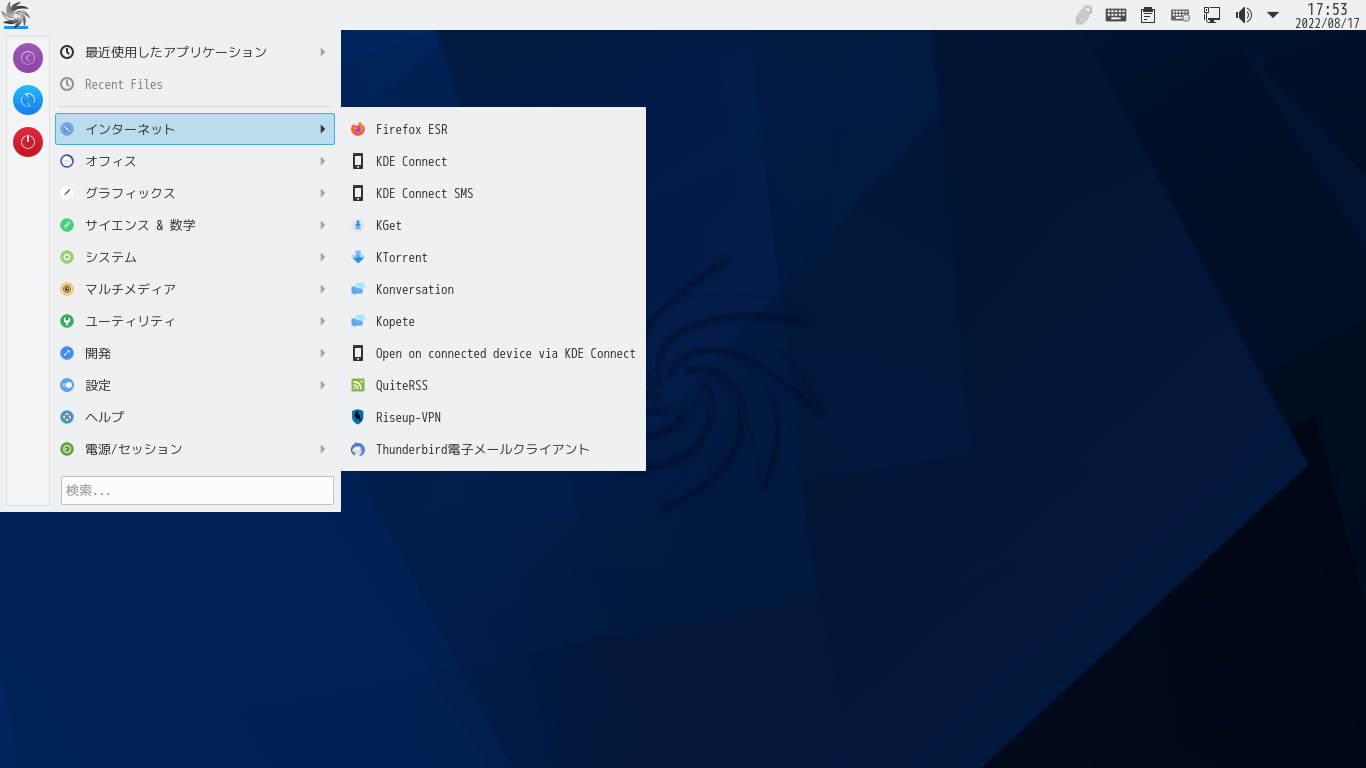Launch Firefox ESR via its fox icon
Image resolution: width=1366 pixels, height=768 pixels.
pos(358,129)
